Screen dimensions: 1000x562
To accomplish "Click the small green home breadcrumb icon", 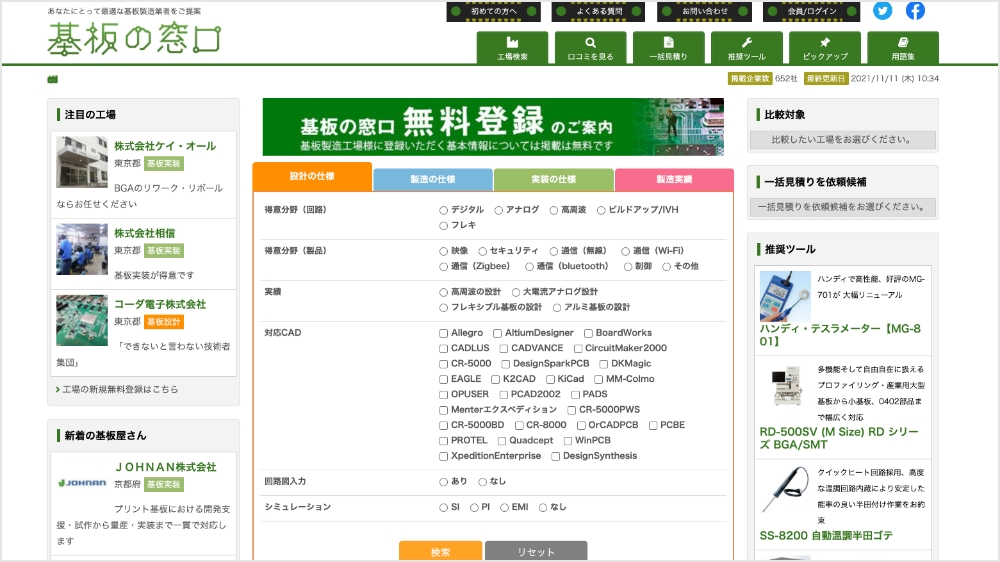I will [x=52, y=79].
